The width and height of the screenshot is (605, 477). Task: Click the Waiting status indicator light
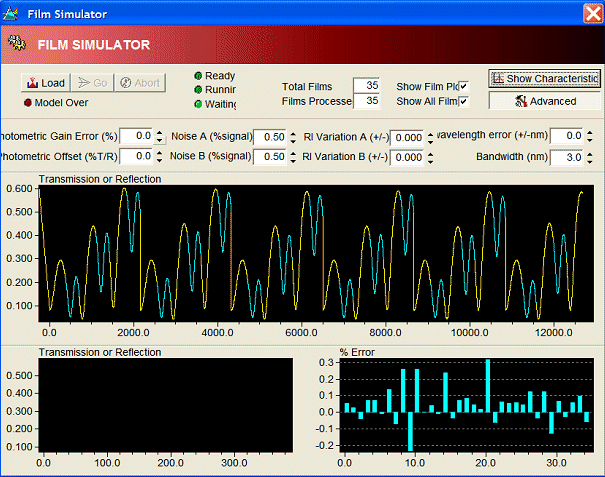click(198, 104)
